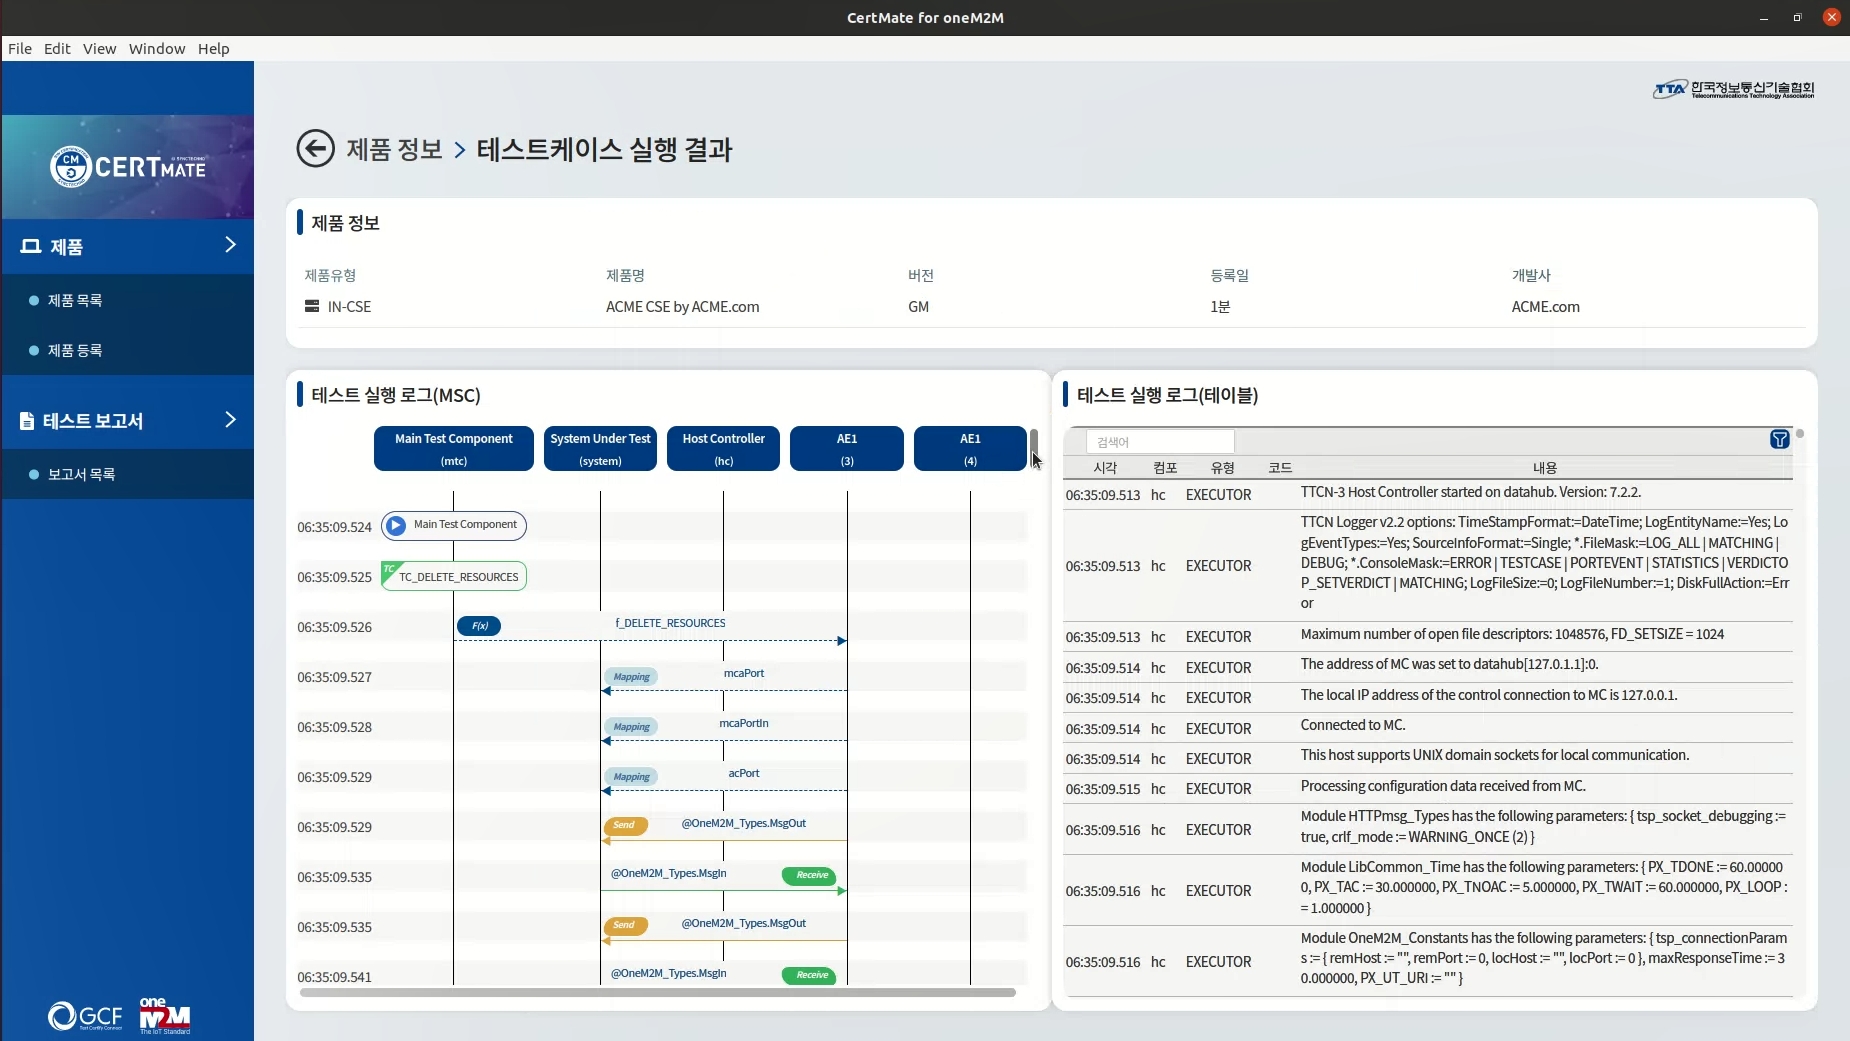Click the filter icon in log table

point(1779,439)
